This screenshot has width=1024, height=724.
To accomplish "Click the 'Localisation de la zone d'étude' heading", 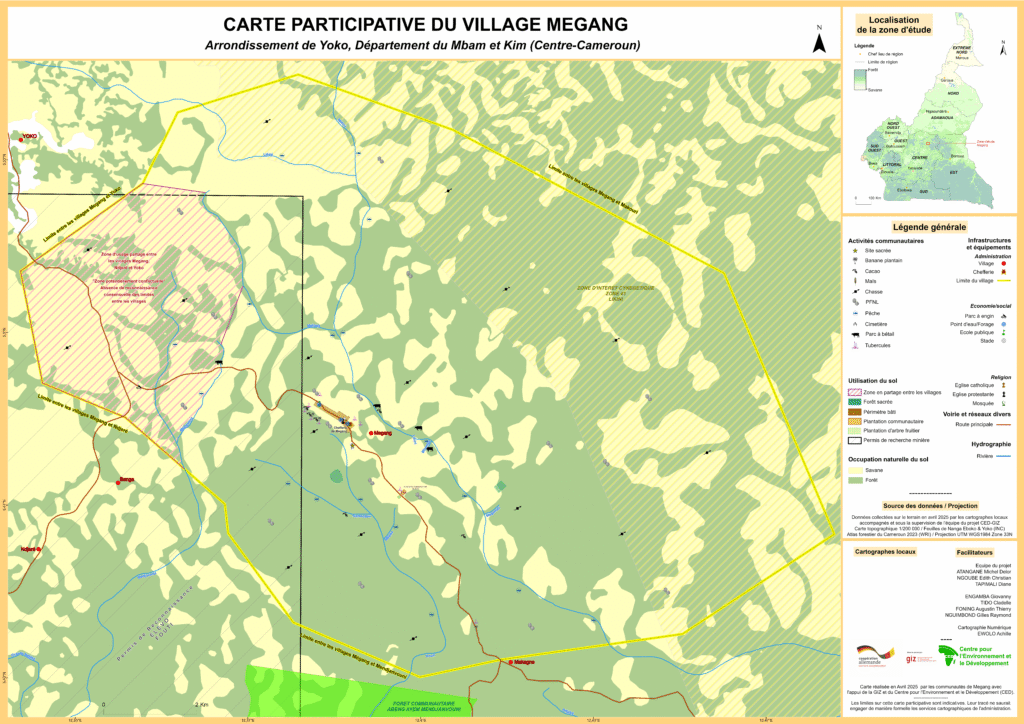I will [893, 25].
